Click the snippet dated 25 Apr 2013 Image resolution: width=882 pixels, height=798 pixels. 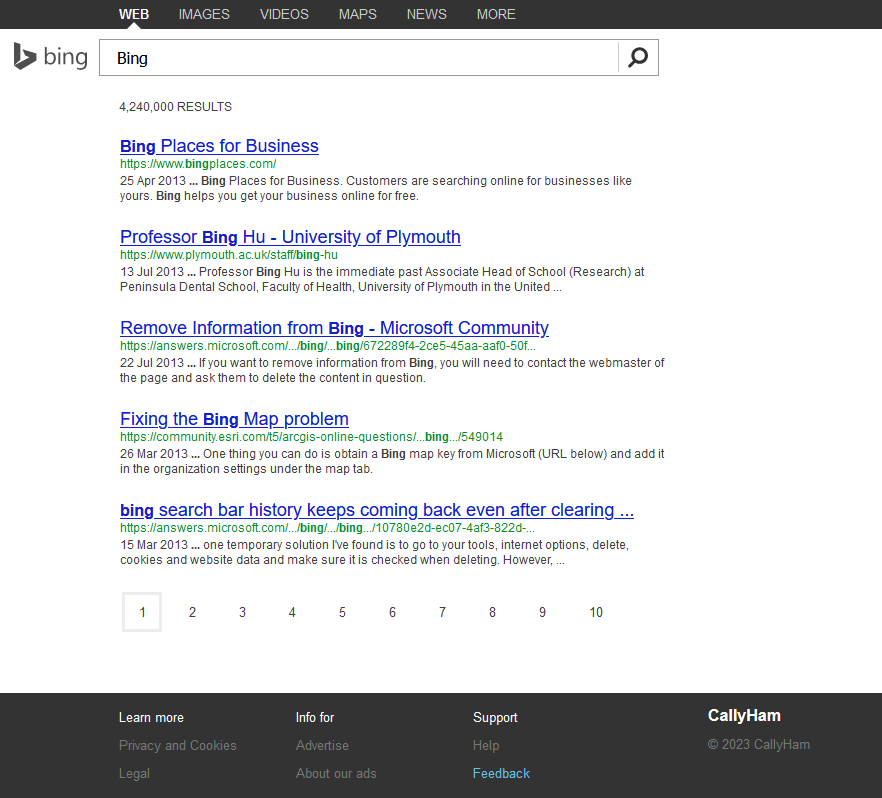pyautogui.click(x=376, y=188)
